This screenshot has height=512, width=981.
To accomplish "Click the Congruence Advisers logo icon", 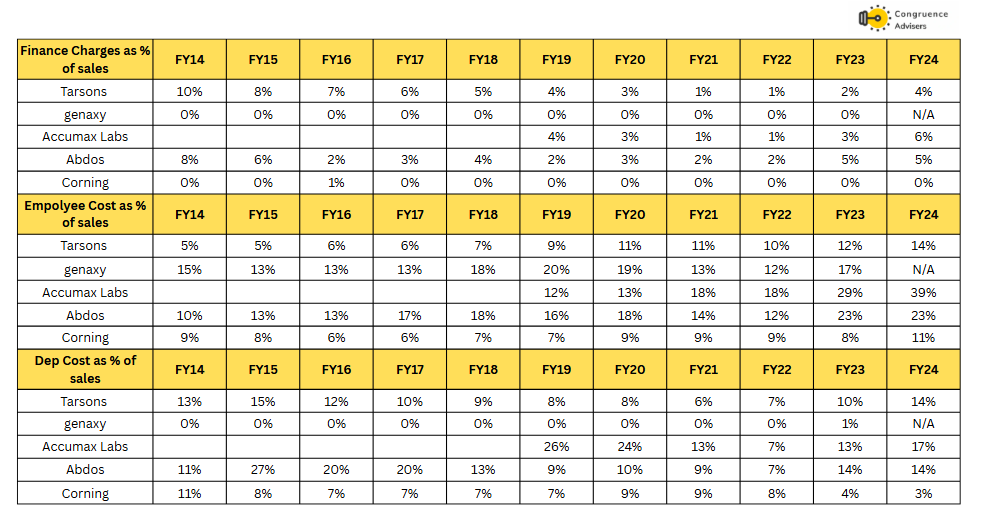I will [x=874, y=19].
